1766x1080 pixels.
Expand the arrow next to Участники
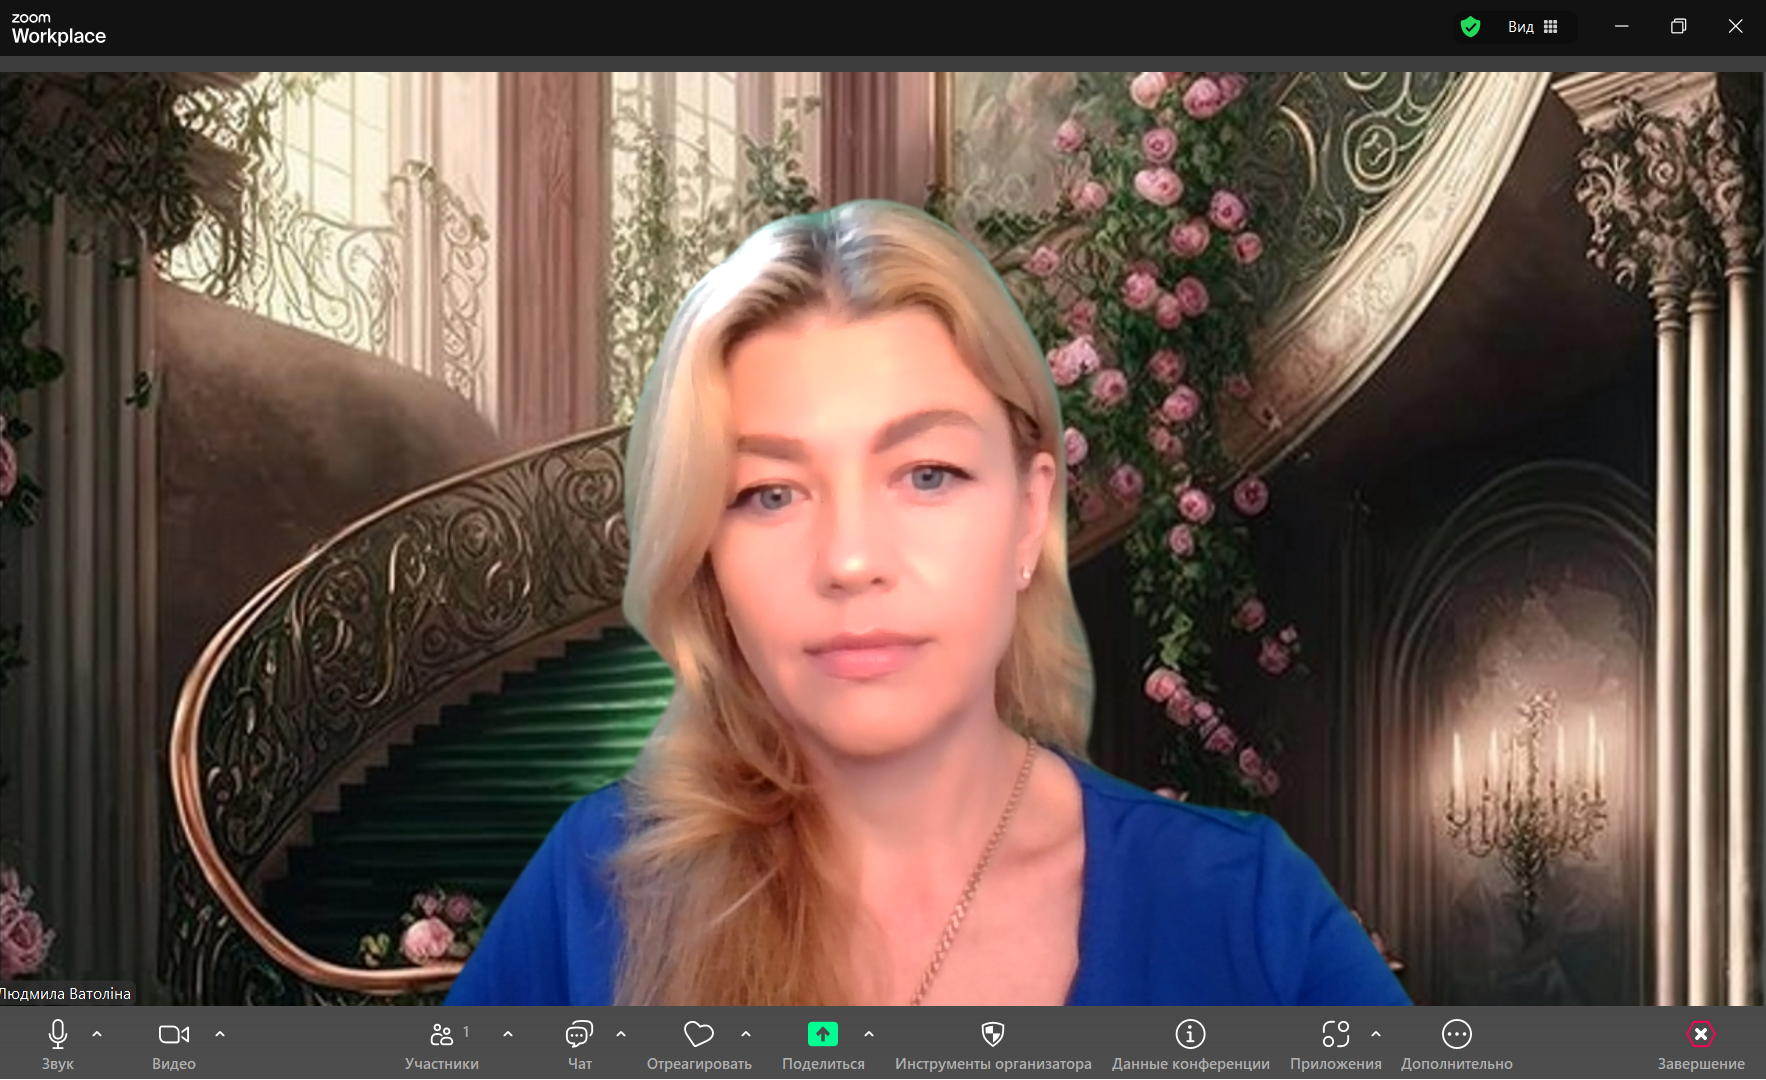tap(508, 1034)
